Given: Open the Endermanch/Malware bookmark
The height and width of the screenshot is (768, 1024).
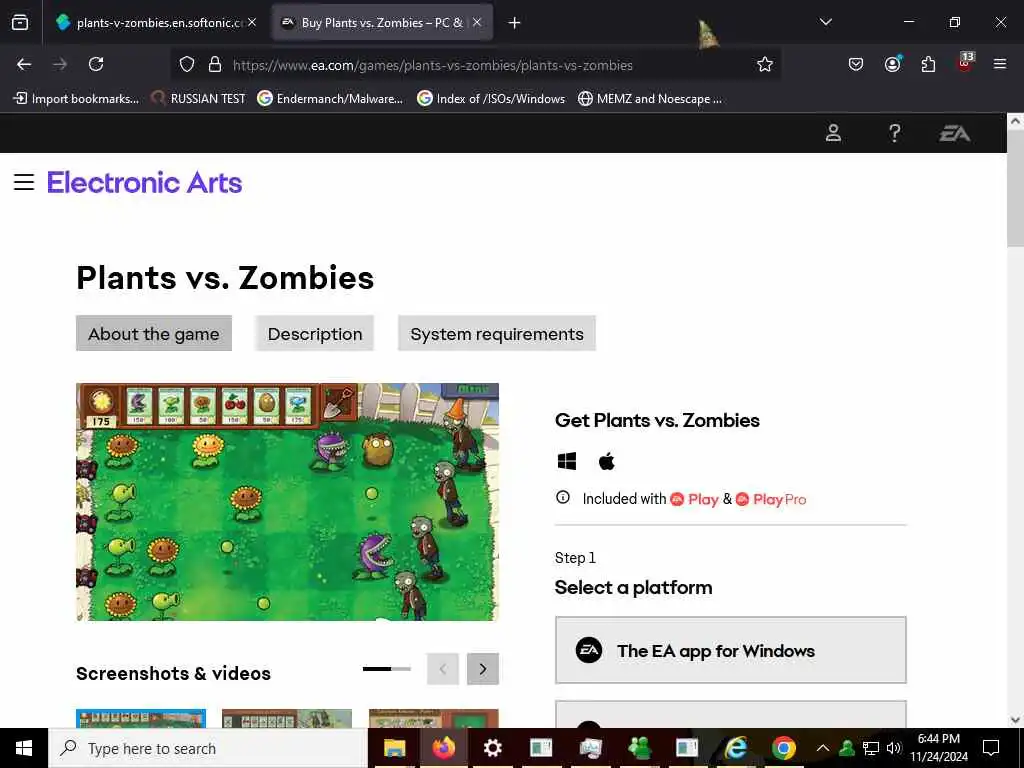Looking at the screenshot, I should (x=330, y=99).
